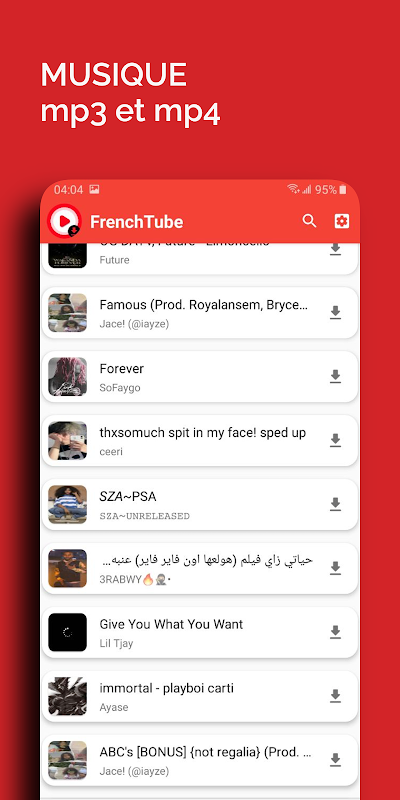Download the Future track at the top
This screenshot has width=400, height=800.
[x=335, y=249]
